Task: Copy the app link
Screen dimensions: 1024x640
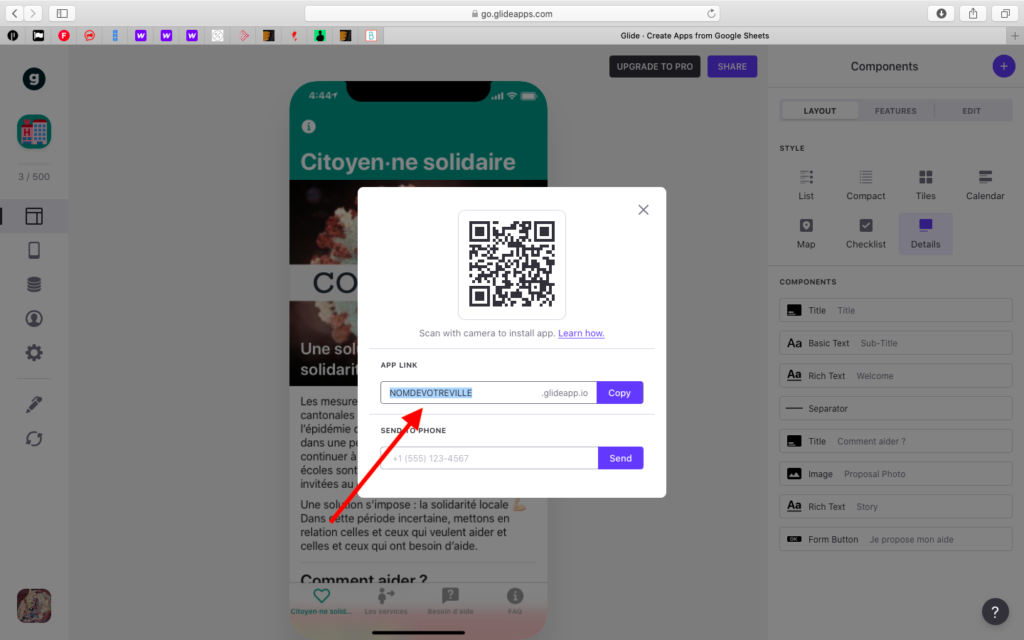Action: coord(619,392)
